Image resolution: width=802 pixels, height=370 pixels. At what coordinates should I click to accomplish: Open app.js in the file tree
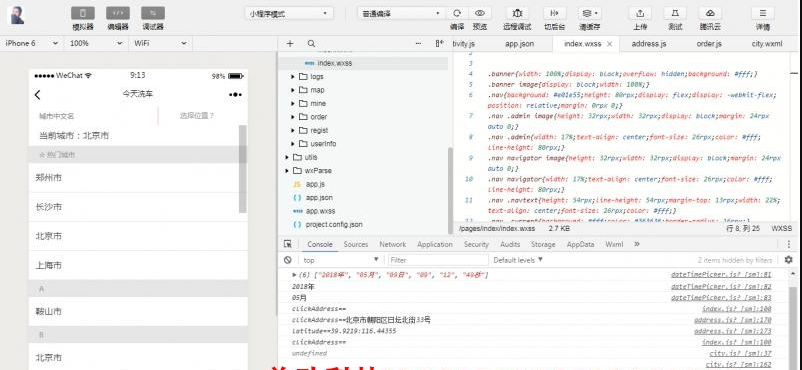coord(315,184)
